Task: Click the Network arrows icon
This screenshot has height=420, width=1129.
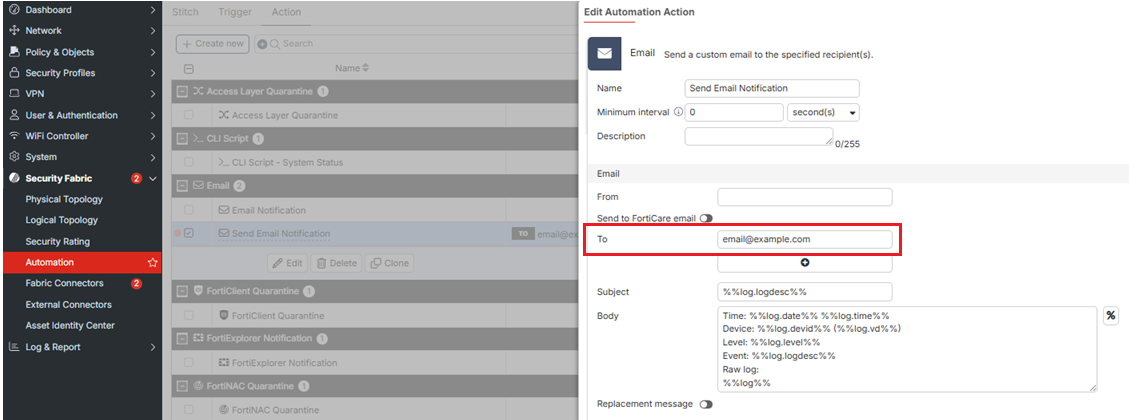Action: click(14, 31)
